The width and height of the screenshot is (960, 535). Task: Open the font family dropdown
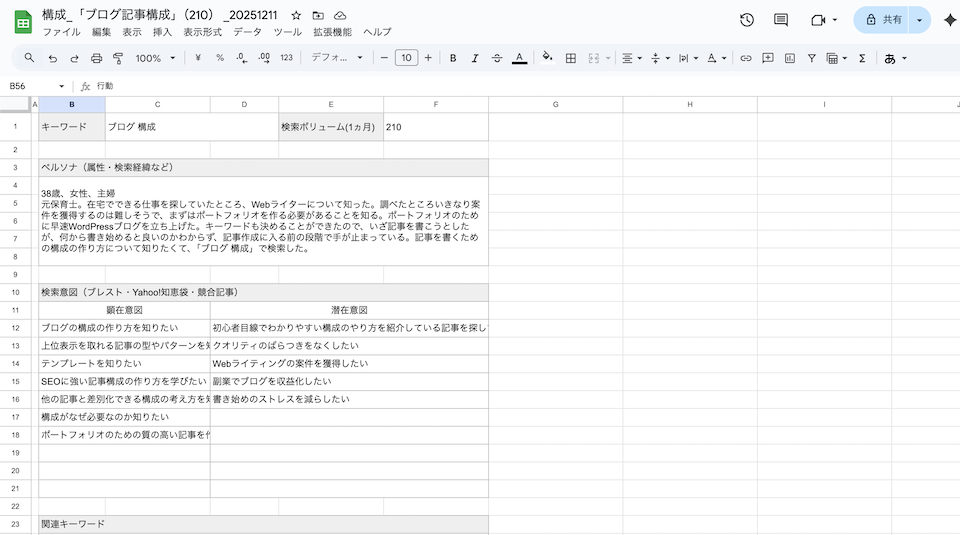(x=337, y=58)
